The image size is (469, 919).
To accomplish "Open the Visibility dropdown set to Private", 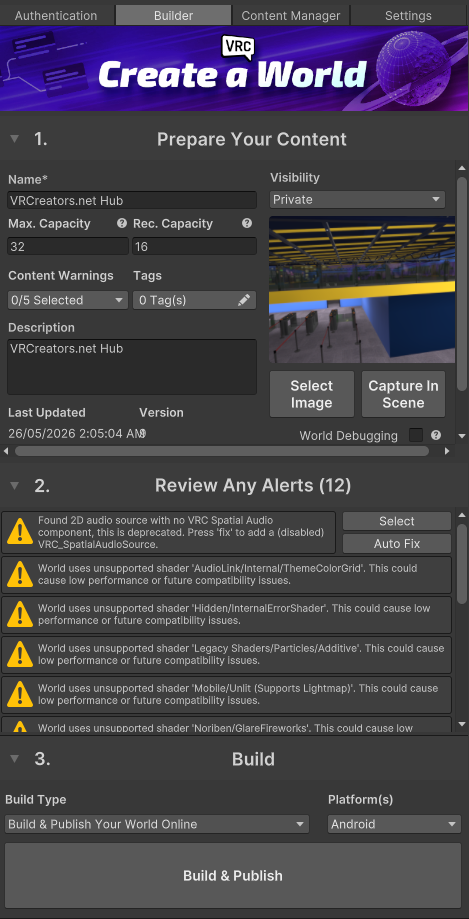I will 358,200.
